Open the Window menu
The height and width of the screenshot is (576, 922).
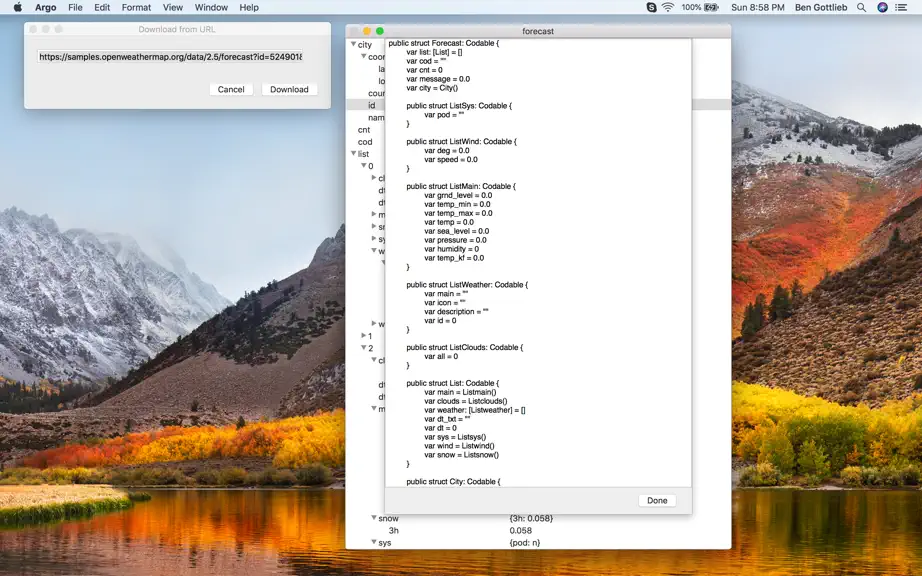(x=211, y=7)
